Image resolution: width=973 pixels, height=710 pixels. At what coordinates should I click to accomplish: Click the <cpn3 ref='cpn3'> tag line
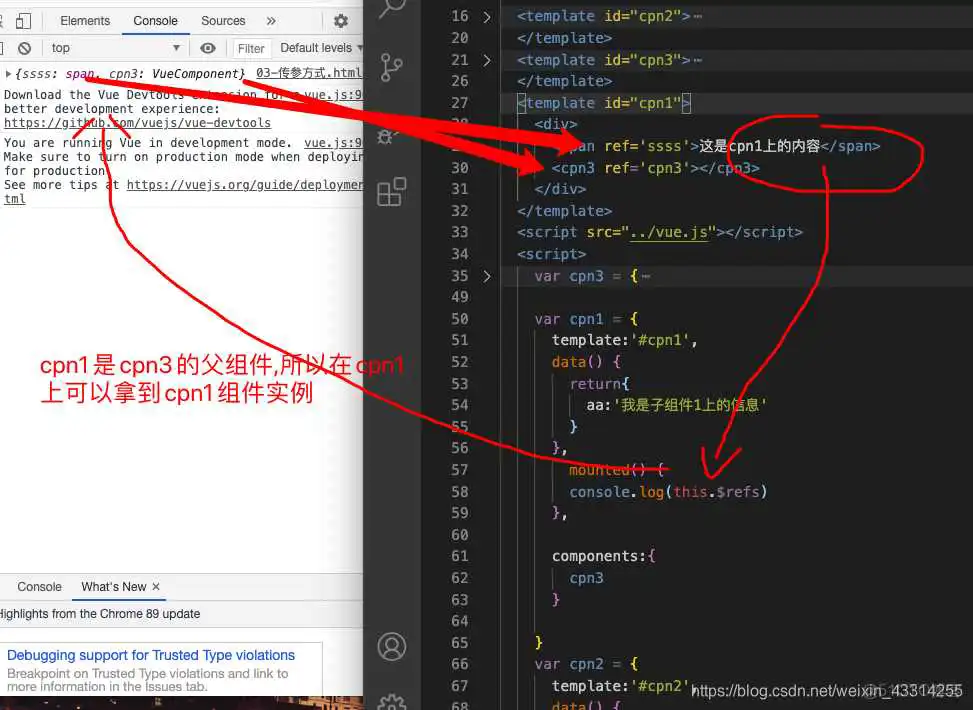click(655, 168)
